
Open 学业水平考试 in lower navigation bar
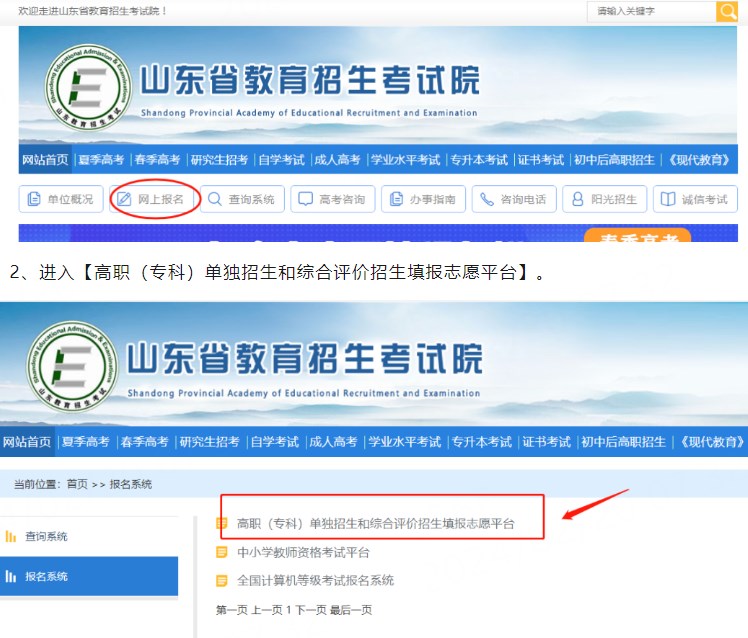tap(405, 442)
